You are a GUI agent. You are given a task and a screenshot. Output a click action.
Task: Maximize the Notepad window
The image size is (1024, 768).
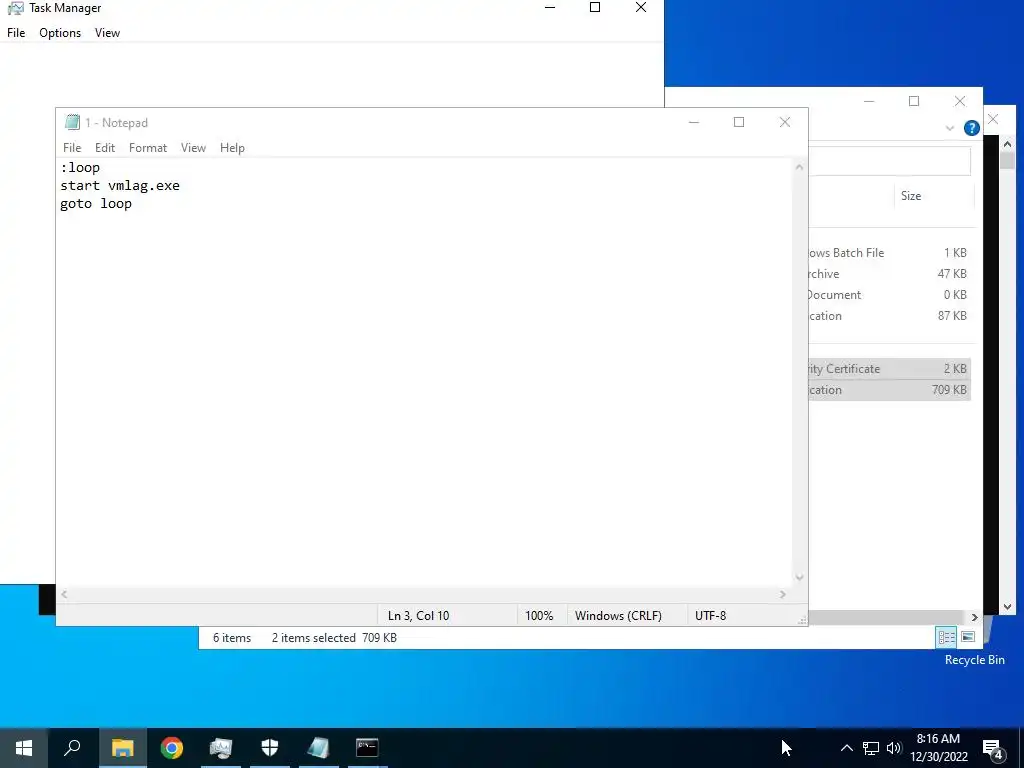tap(739, 122)
